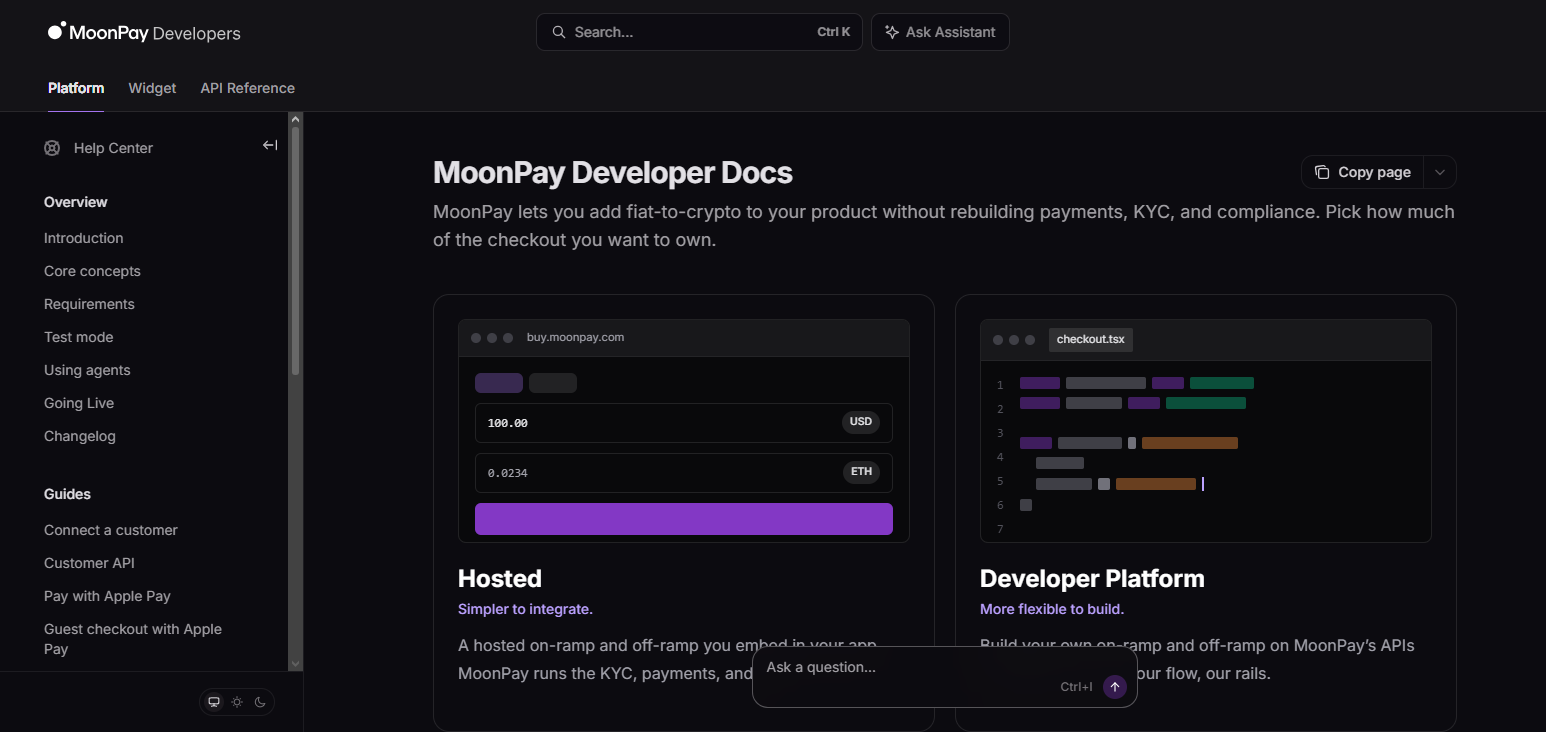The height and width of the screenshot is (732, 1546).
Task: Go to Introduction in sidebar
Action: (x=84, y=238)
